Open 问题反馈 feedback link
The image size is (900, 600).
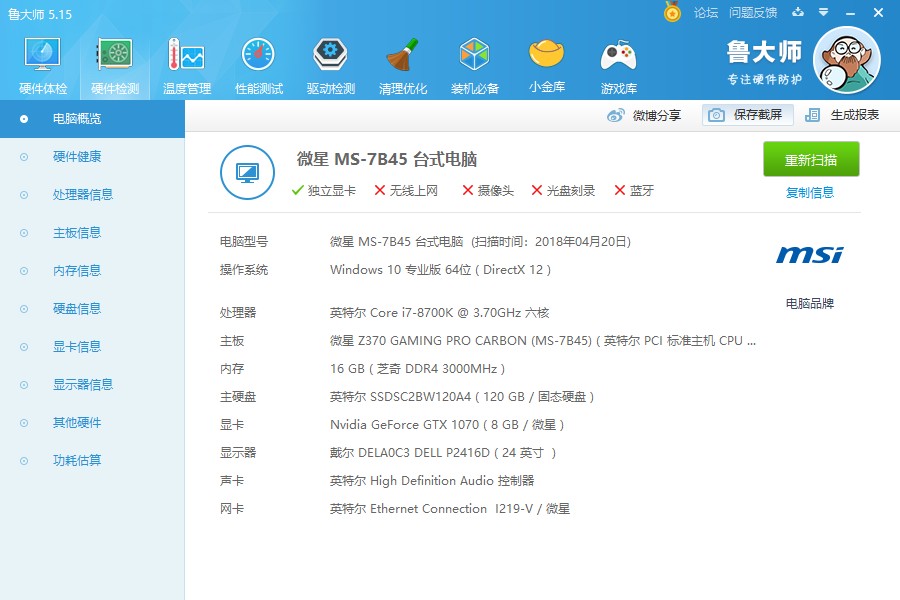point(752,13)
